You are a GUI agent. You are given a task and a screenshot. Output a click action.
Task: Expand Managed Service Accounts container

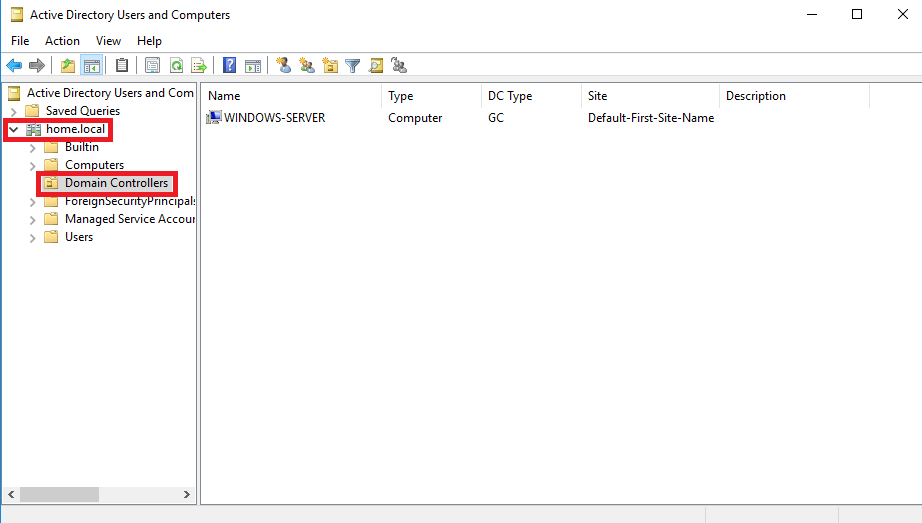click(x=32, y=220)
